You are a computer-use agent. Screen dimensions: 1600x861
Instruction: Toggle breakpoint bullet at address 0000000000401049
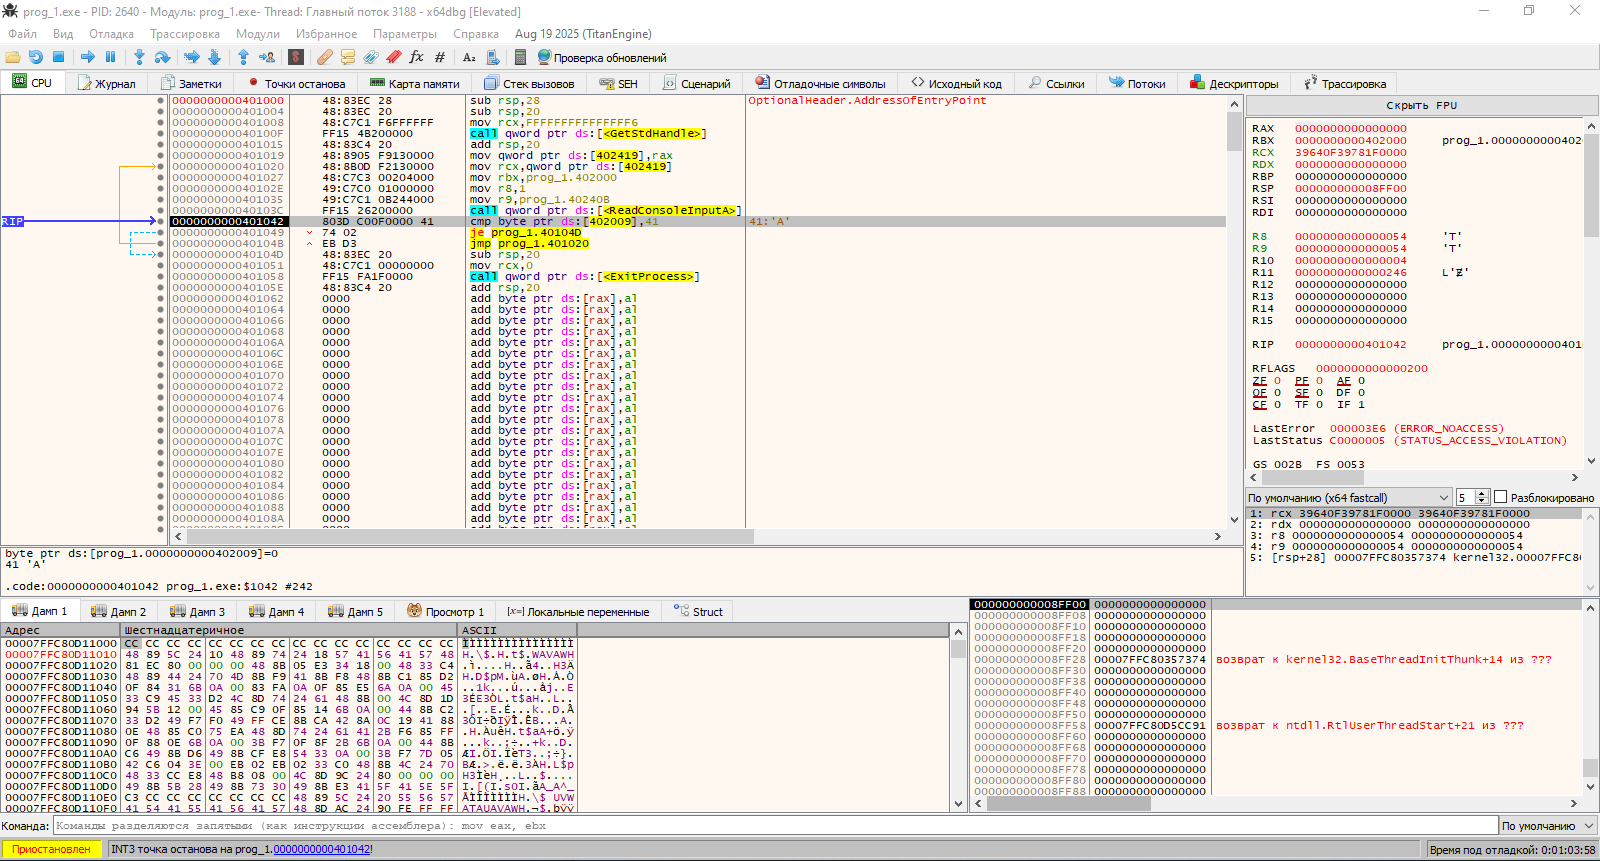(161, 232)
